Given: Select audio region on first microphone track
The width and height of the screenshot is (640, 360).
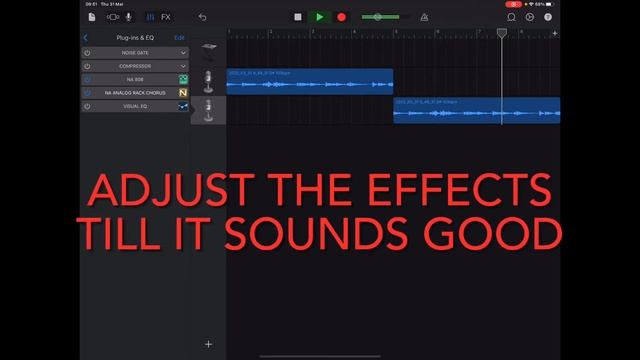Looking at the screenshot, I should tap(310, 82).
